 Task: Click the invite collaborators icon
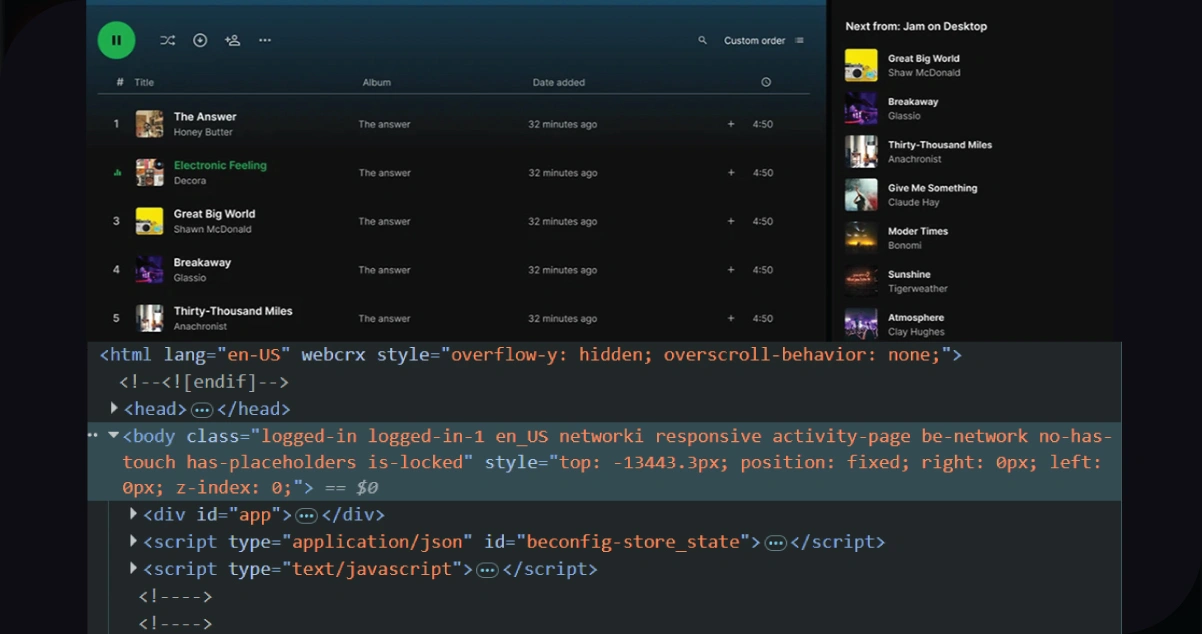point(232,40)
